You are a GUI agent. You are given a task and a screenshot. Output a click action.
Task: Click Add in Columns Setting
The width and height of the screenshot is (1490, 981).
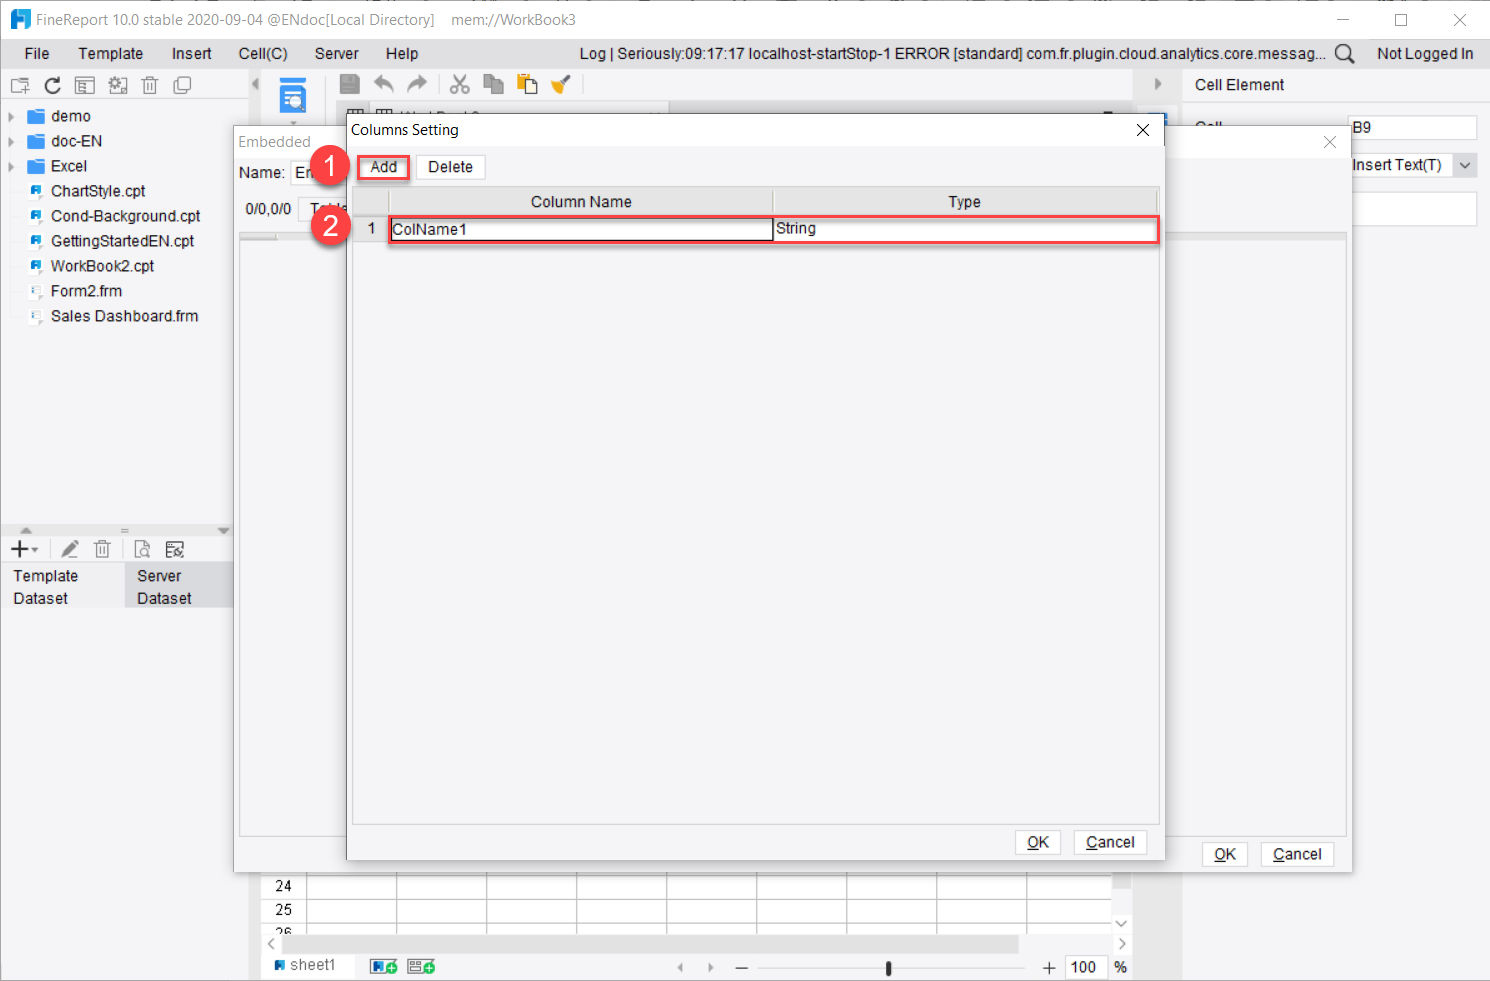pos(383,167)
